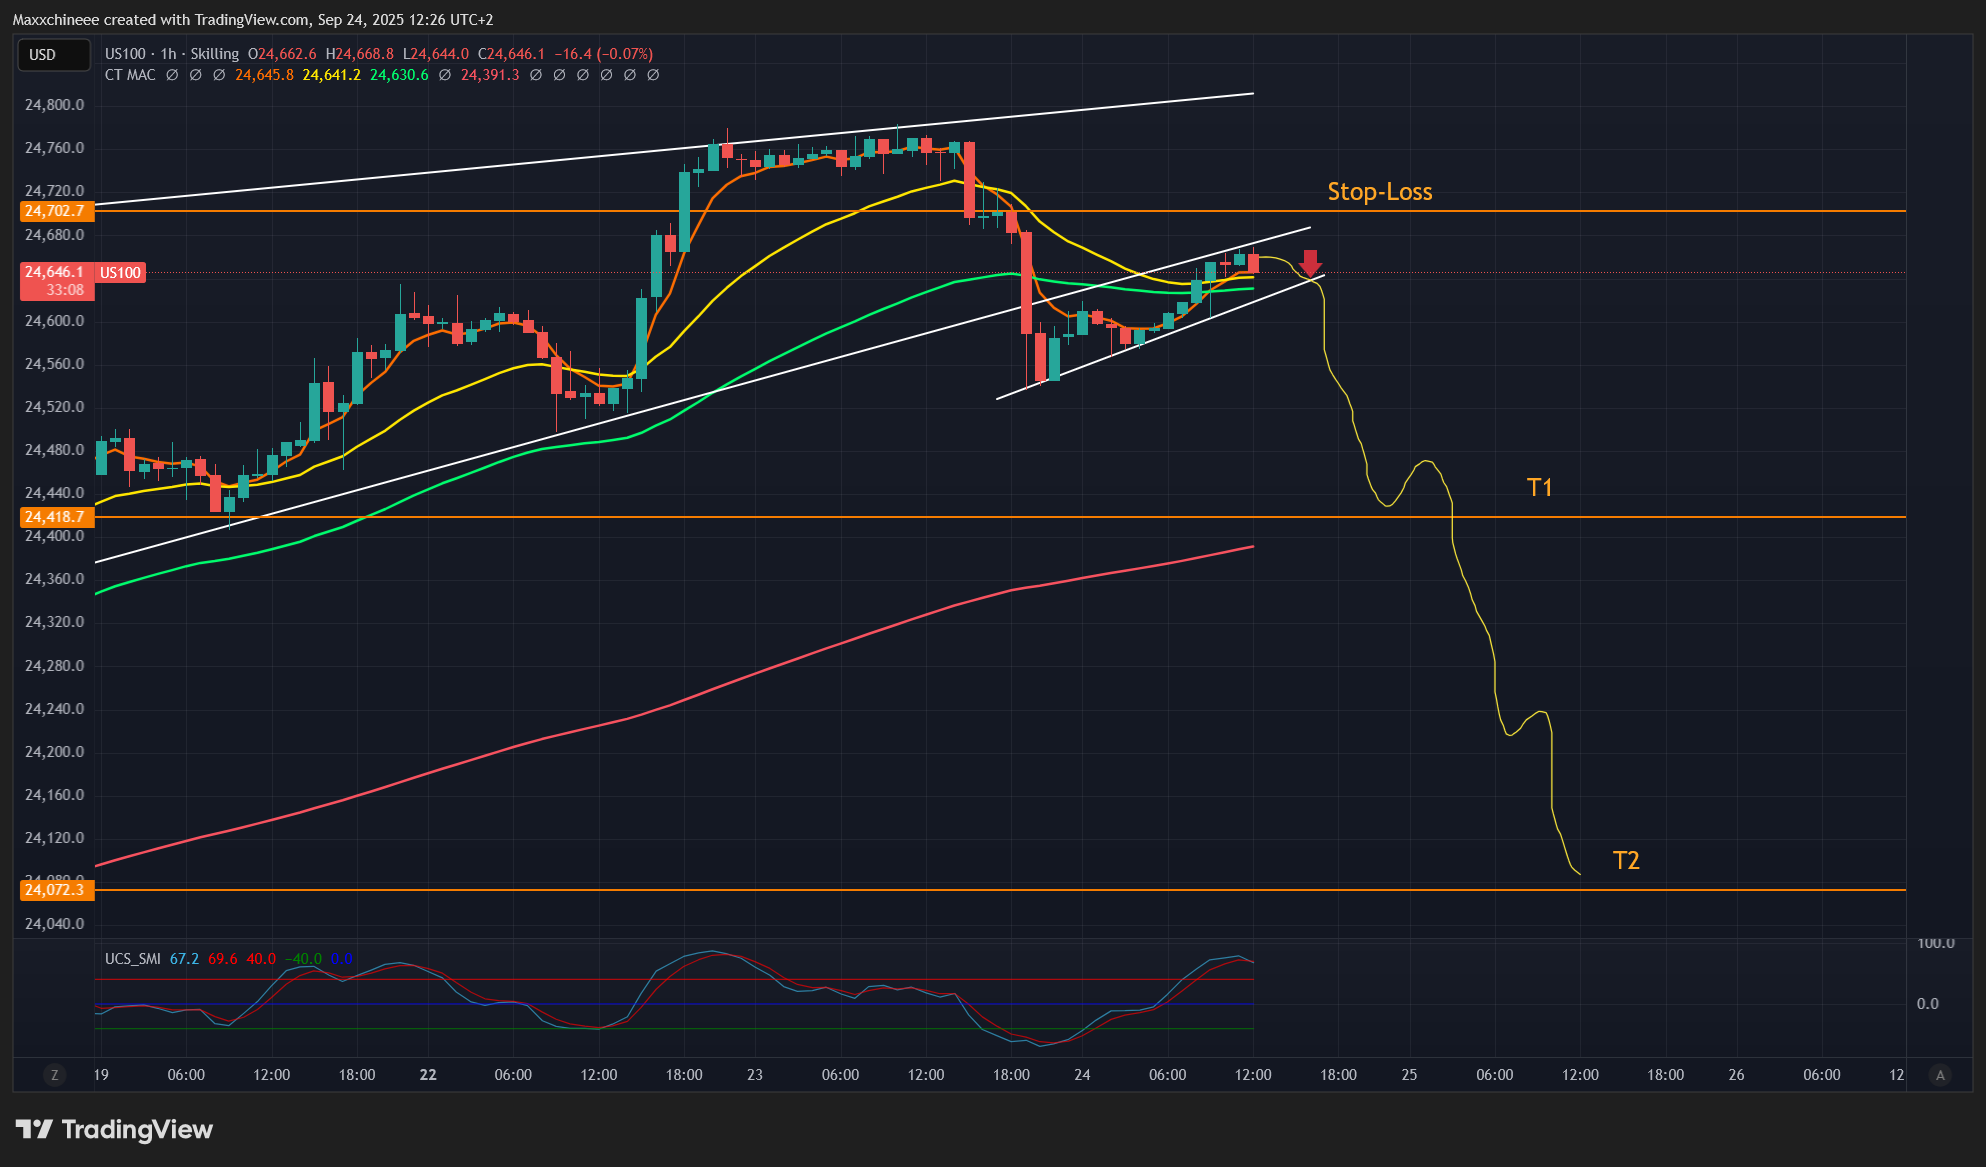The width and height of the screenshot is (1986, 1167).
Task: Click date label 22 on the time axis
Action: [x=428, y=1075]
